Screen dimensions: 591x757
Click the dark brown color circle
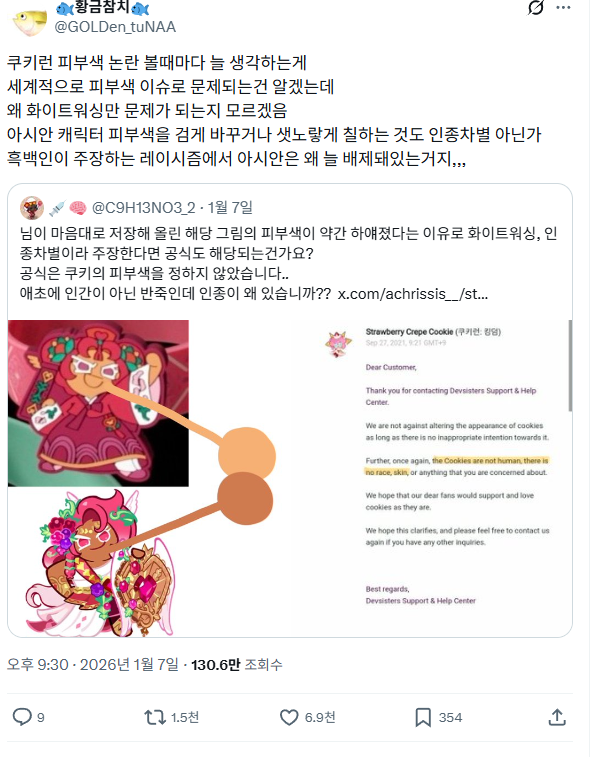[245, 499]
